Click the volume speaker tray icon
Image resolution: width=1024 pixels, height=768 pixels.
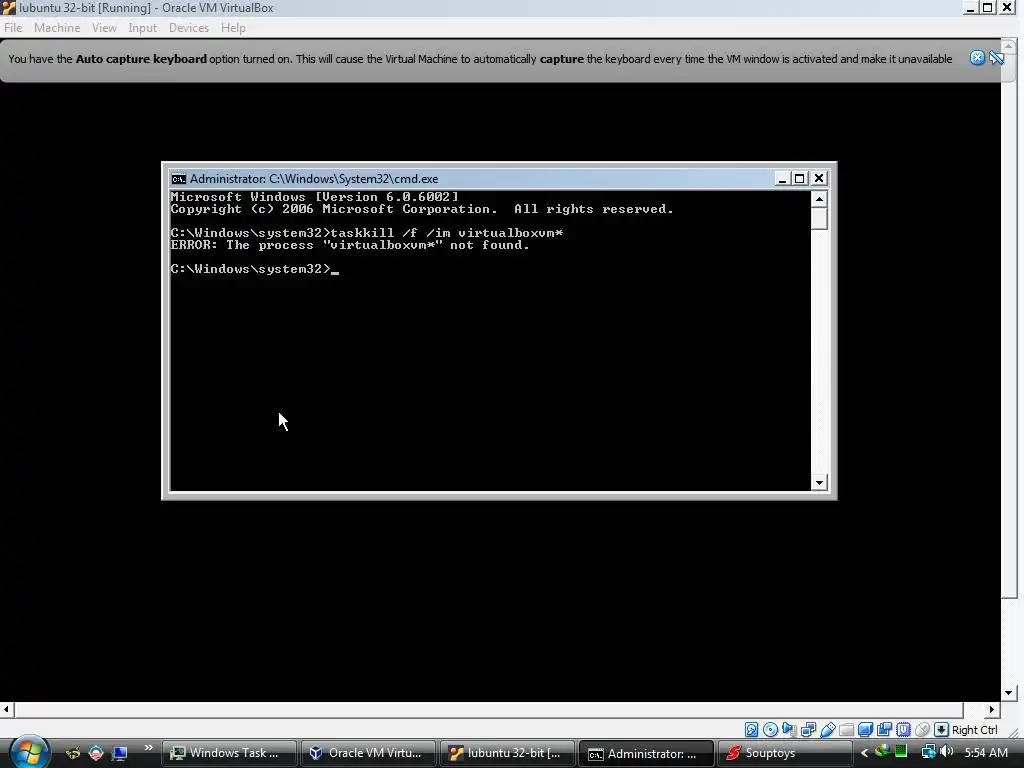tap(946, 752)
